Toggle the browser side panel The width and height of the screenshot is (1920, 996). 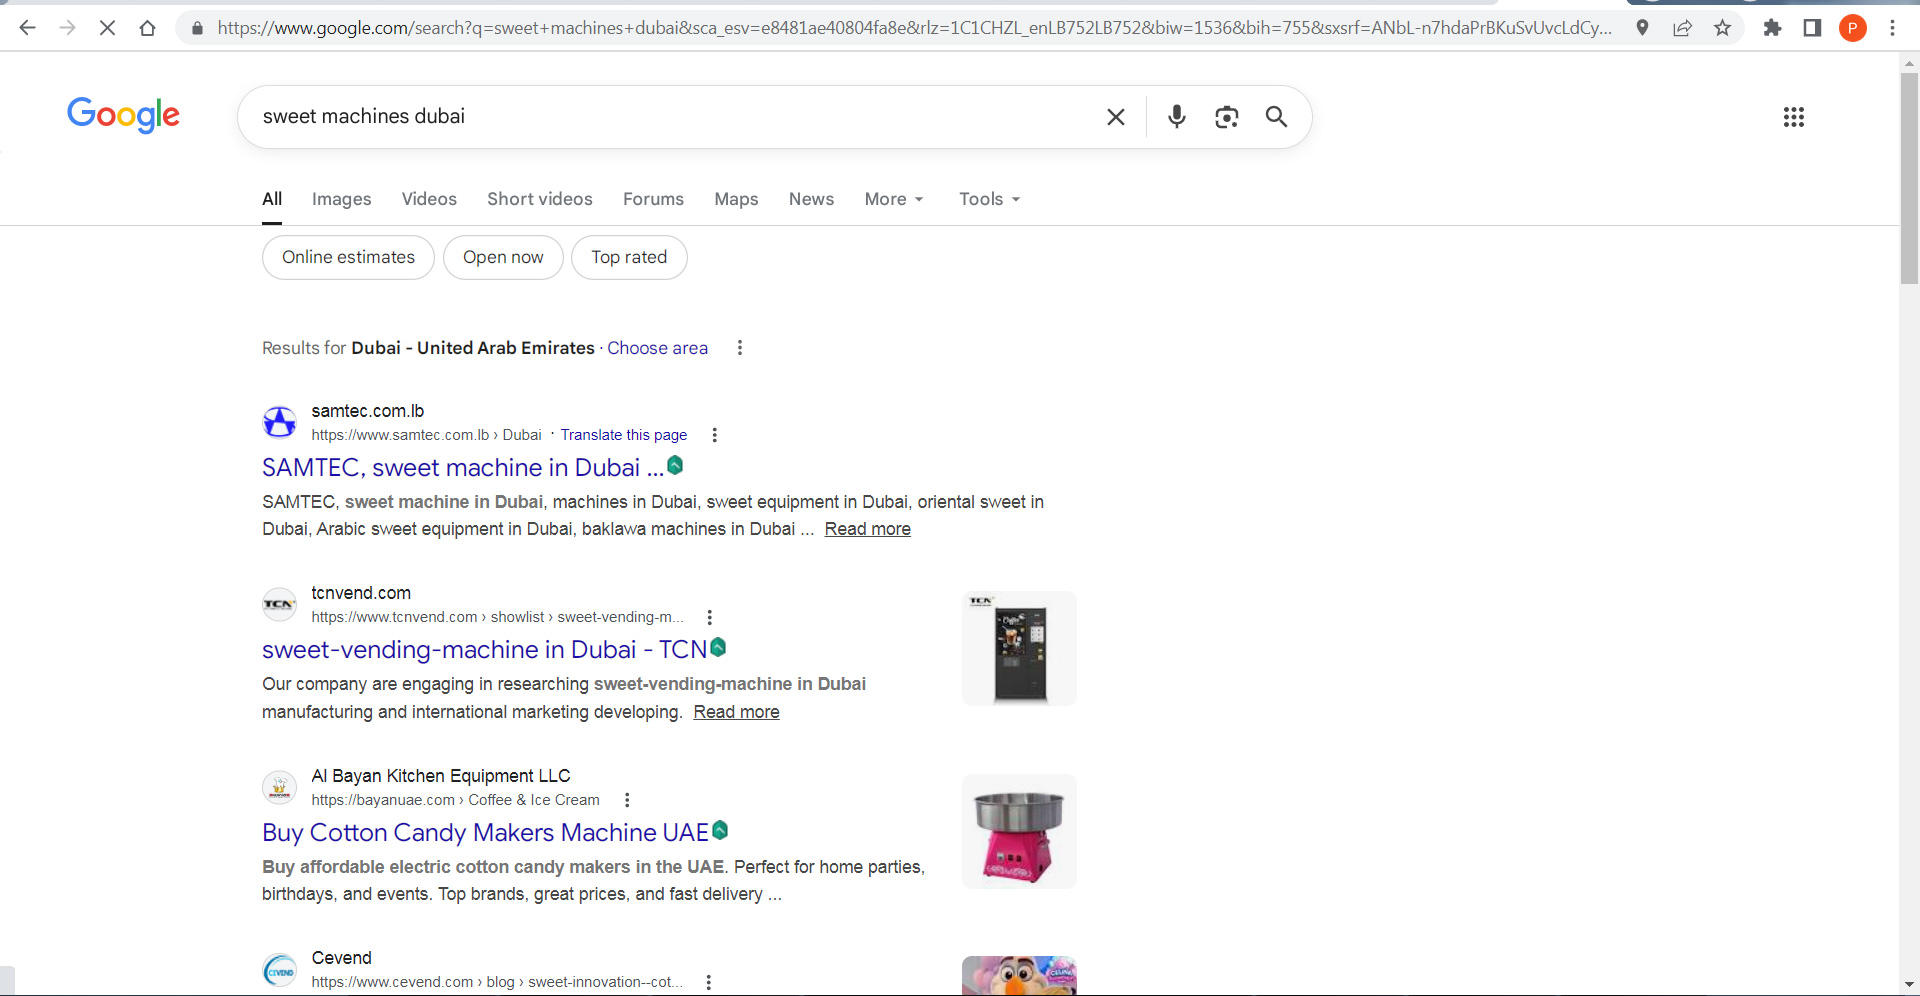click(1812, 28)
